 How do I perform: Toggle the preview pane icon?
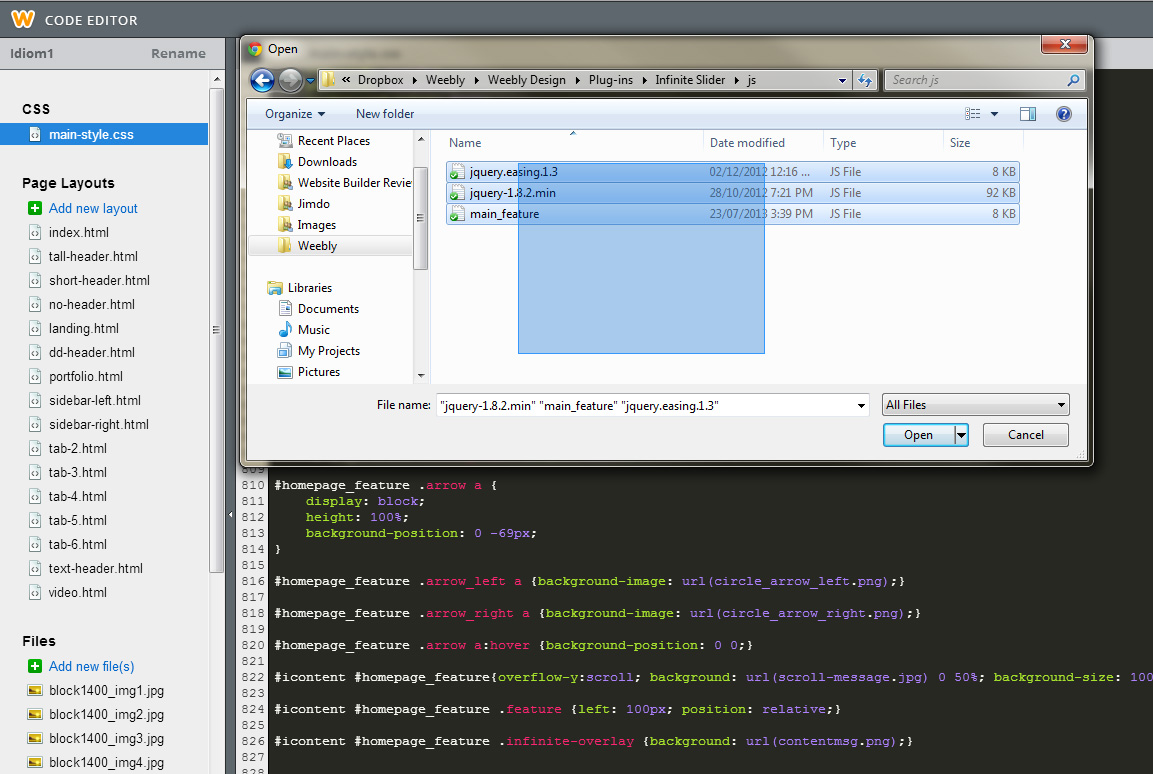[x=1027, y=114]
